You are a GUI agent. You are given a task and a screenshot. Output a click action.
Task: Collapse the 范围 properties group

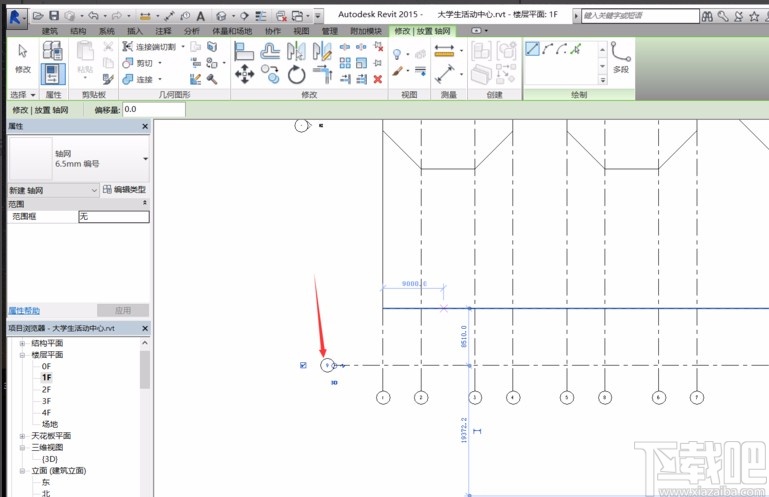click(145, 203)
